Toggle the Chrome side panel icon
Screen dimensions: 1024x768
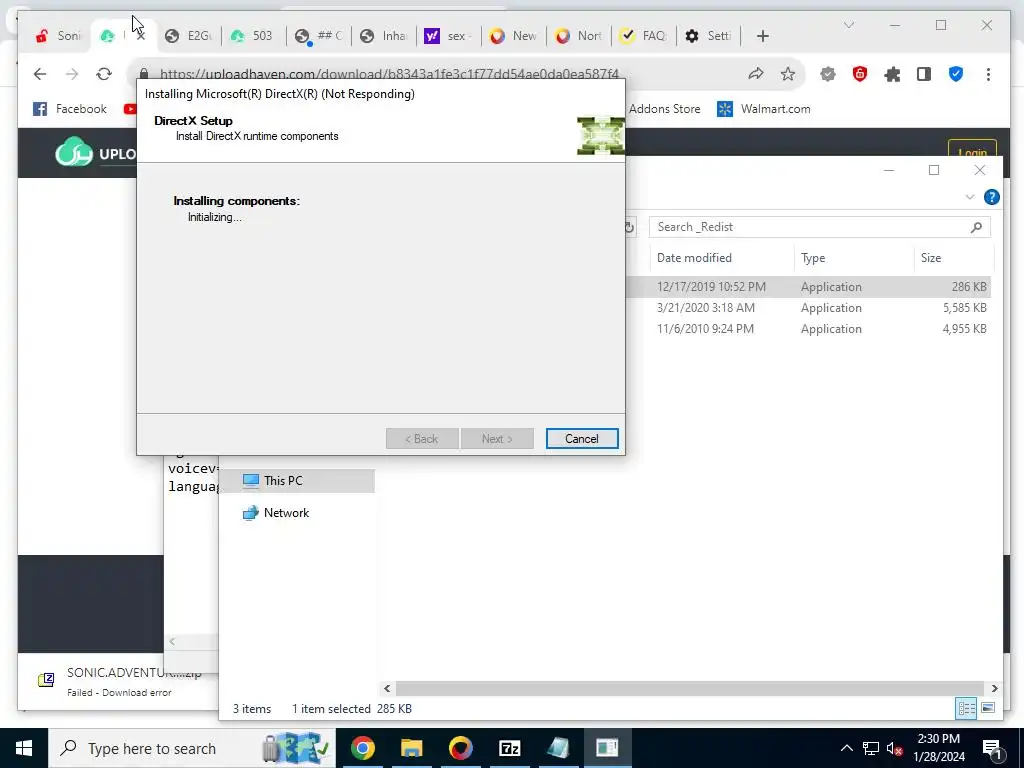tap(923, 74)
